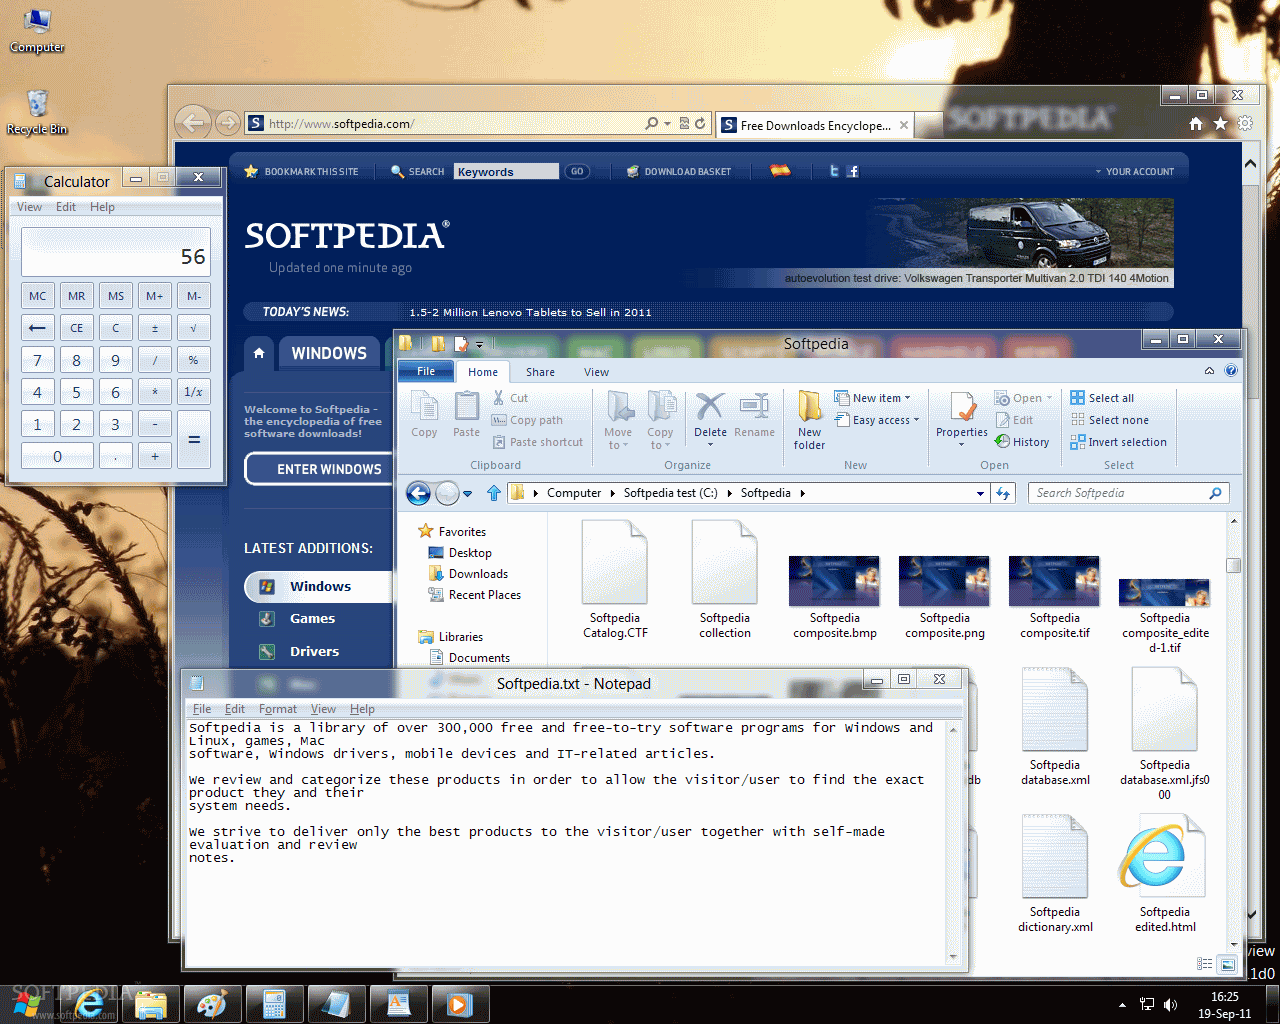Click the volume icon in the system tray
The image size is (1280, 1024).
(x=1170, y=1004)
